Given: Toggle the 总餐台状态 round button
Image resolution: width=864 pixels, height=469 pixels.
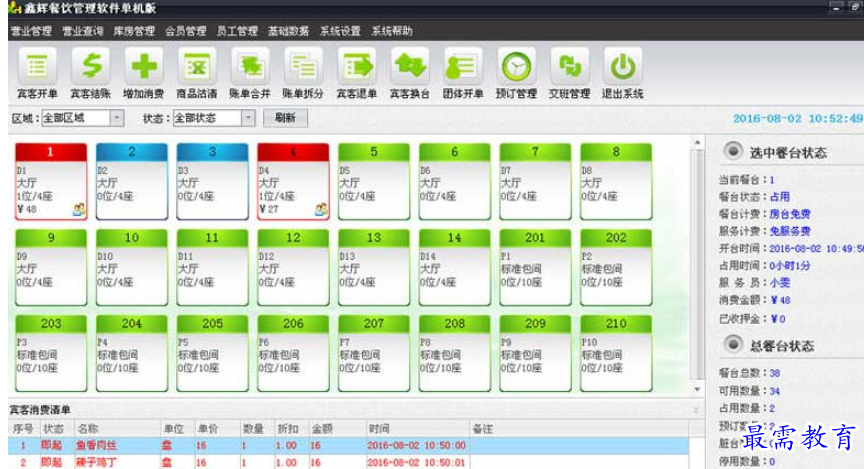Looking at the screenshot, I should (x=733, y=344).
